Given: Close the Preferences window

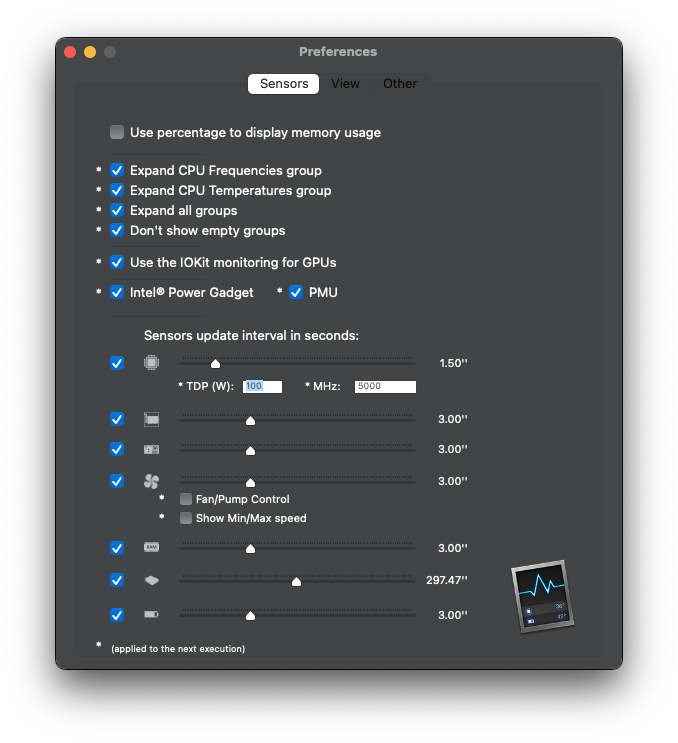Looking at the screenshot, I should coord(70,52).
